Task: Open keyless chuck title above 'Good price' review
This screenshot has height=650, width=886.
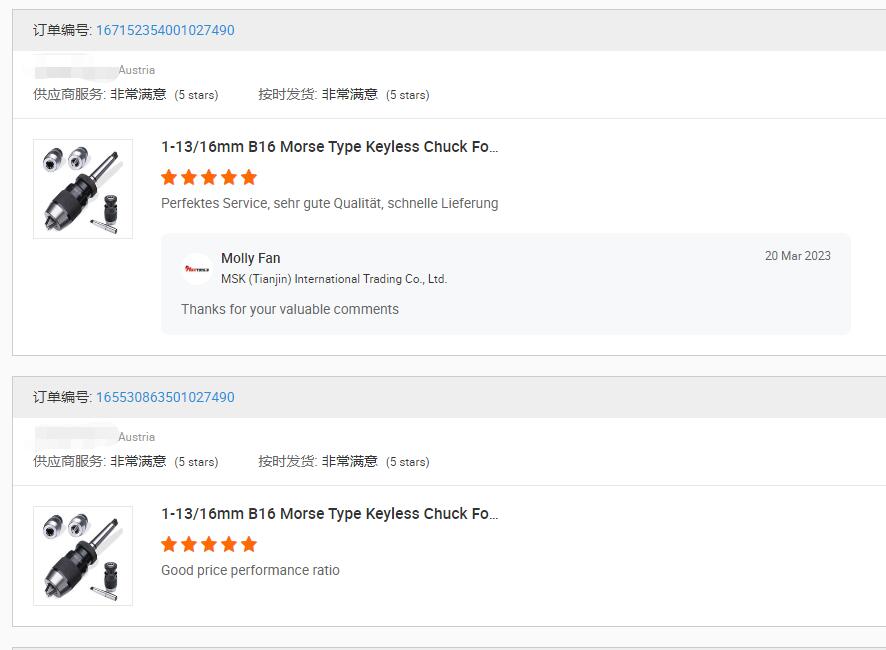Action: [x=329, y=514]
